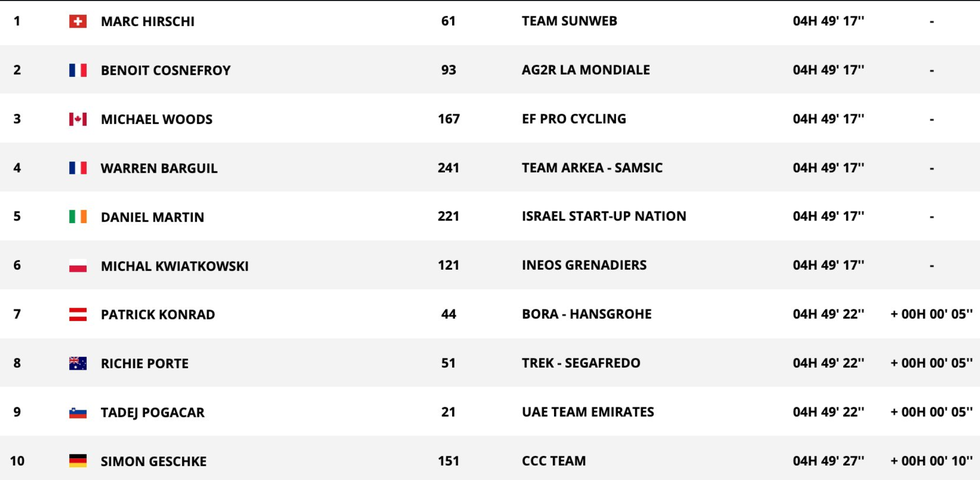980x480 pixels.
Task: Click the Swiss flag beside Marc Hirschi
Action: 78,21
